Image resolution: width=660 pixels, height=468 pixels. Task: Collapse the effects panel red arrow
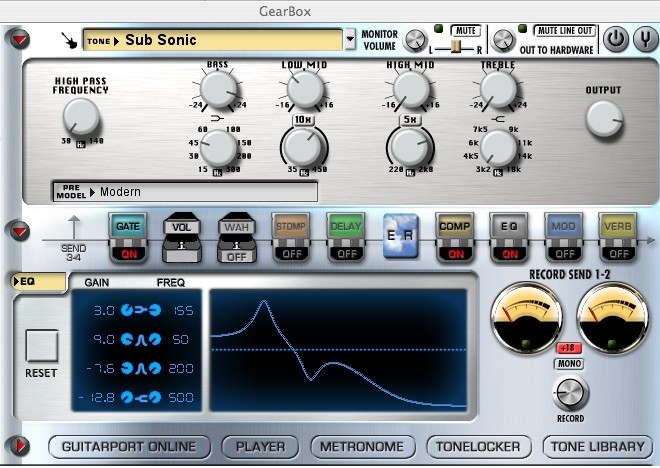coord(18,231)
